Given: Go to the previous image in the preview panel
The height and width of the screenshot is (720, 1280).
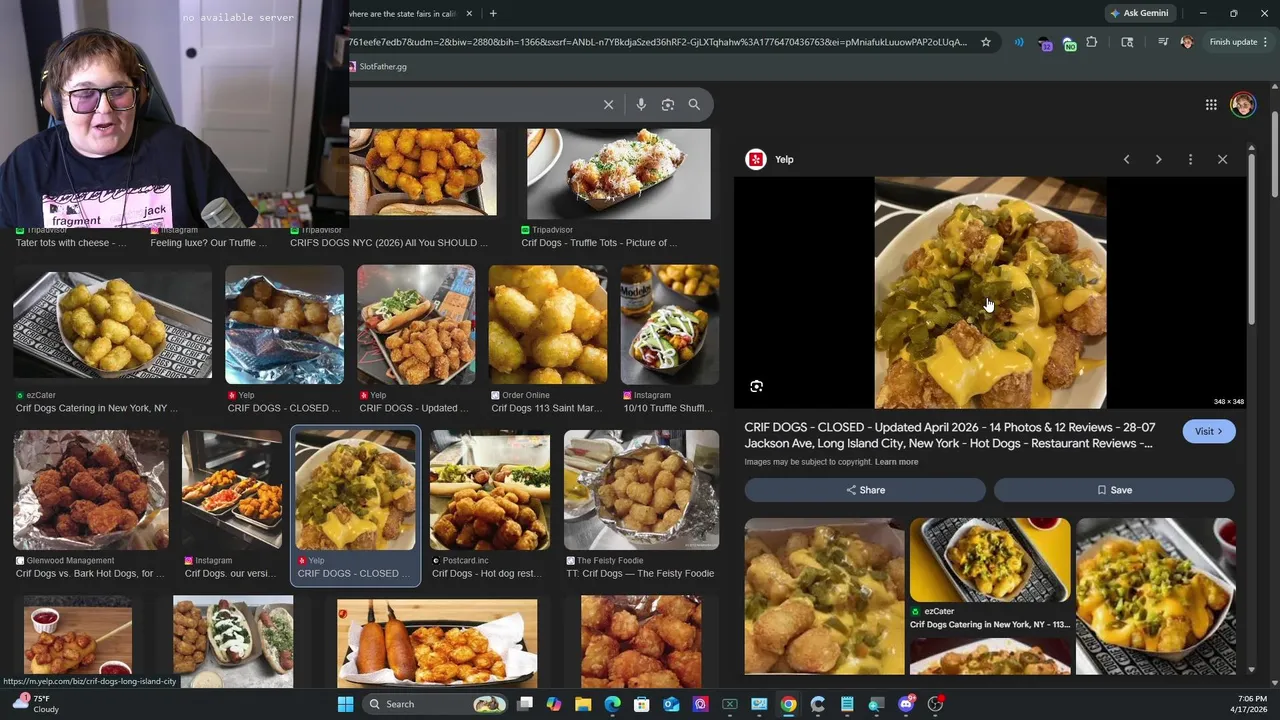Looking at the screenshot, I should (x=1127, y=159).
